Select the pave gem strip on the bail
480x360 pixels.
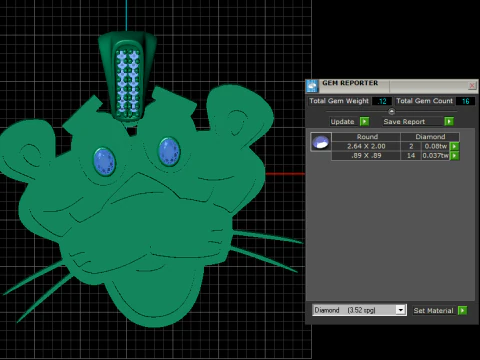(128, 83)
